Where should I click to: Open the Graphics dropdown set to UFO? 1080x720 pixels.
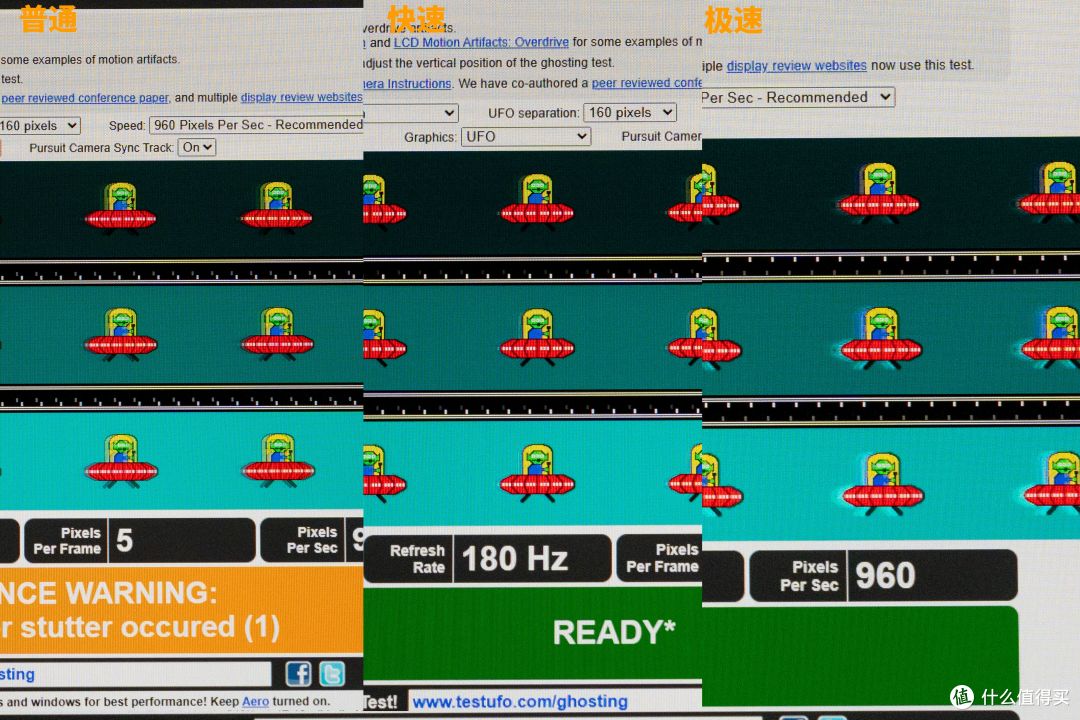pyautogui.click(x=526, y=136)
